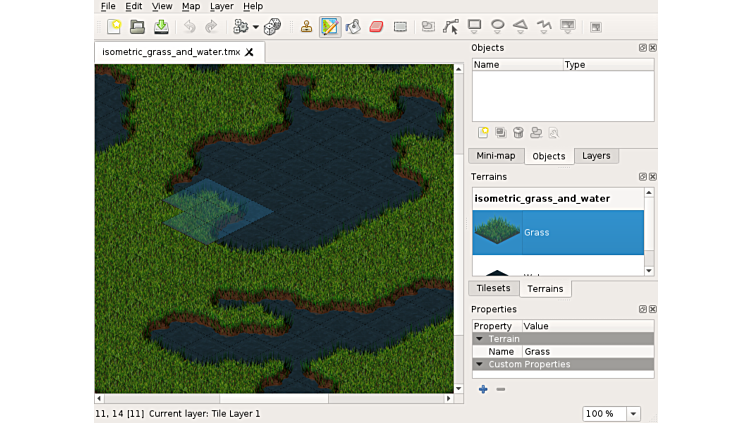Image resolution: width=752 pixels, height=423 pixels.
Task: Open the zoom level 100 % dropdown
Action: click(633, 414)
